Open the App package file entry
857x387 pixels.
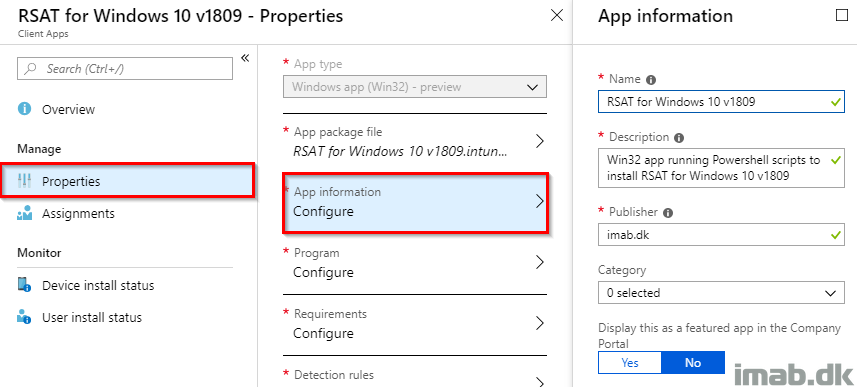415,141
